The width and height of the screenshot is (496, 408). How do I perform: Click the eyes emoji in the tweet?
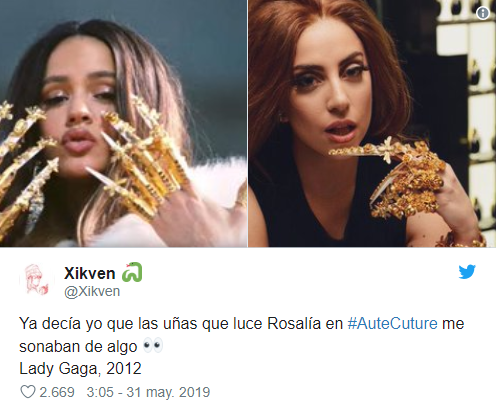[x=153, y=346]
